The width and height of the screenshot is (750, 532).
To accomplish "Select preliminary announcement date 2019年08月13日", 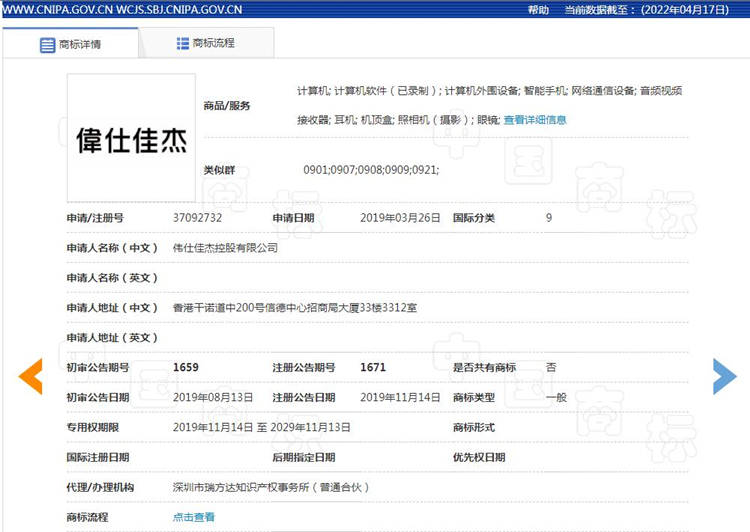I will tap(213, 398).
